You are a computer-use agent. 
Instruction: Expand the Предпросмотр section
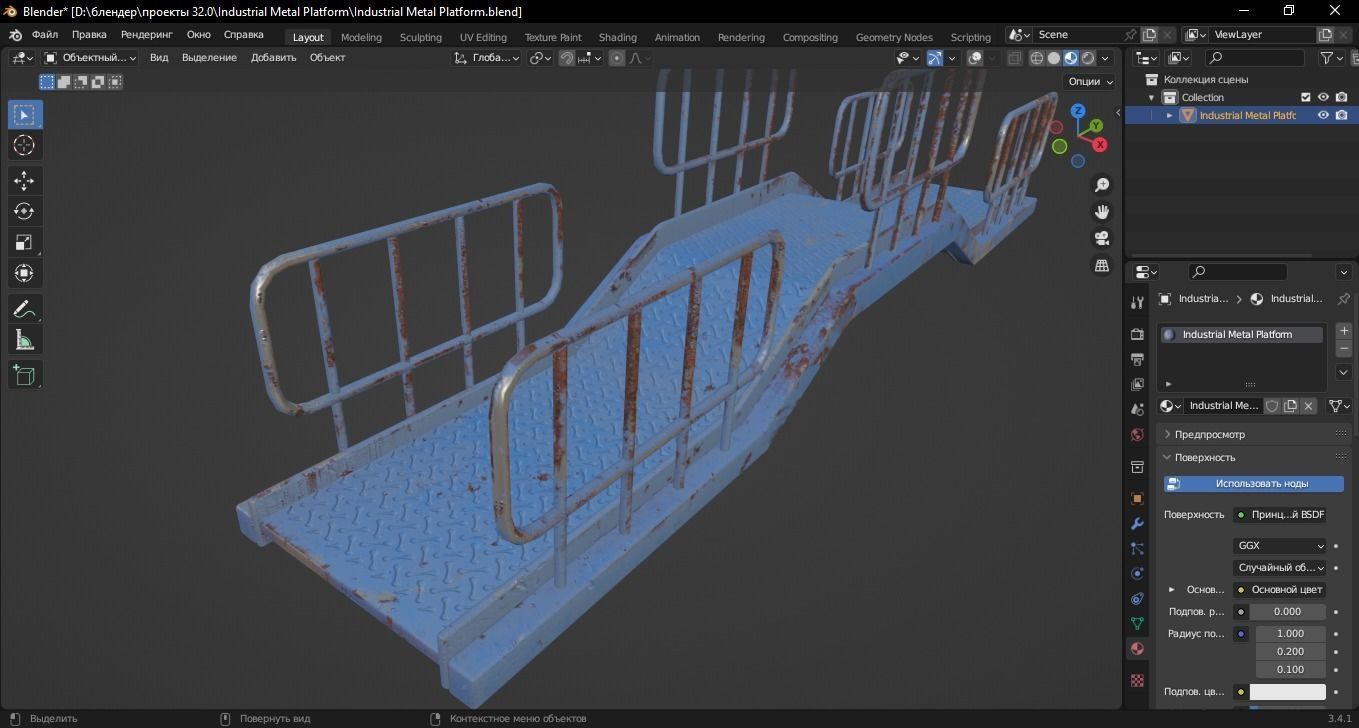(x=1209, y=433)
